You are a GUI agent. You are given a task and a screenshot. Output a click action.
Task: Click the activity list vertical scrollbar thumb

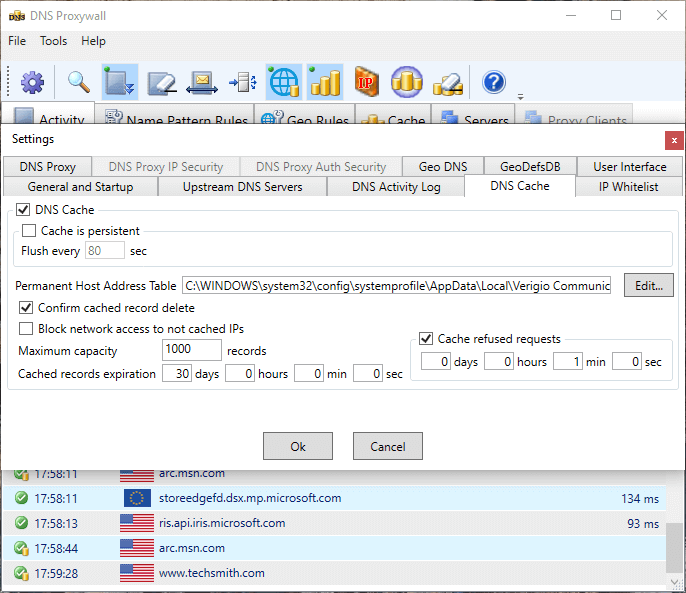(676, 547)
